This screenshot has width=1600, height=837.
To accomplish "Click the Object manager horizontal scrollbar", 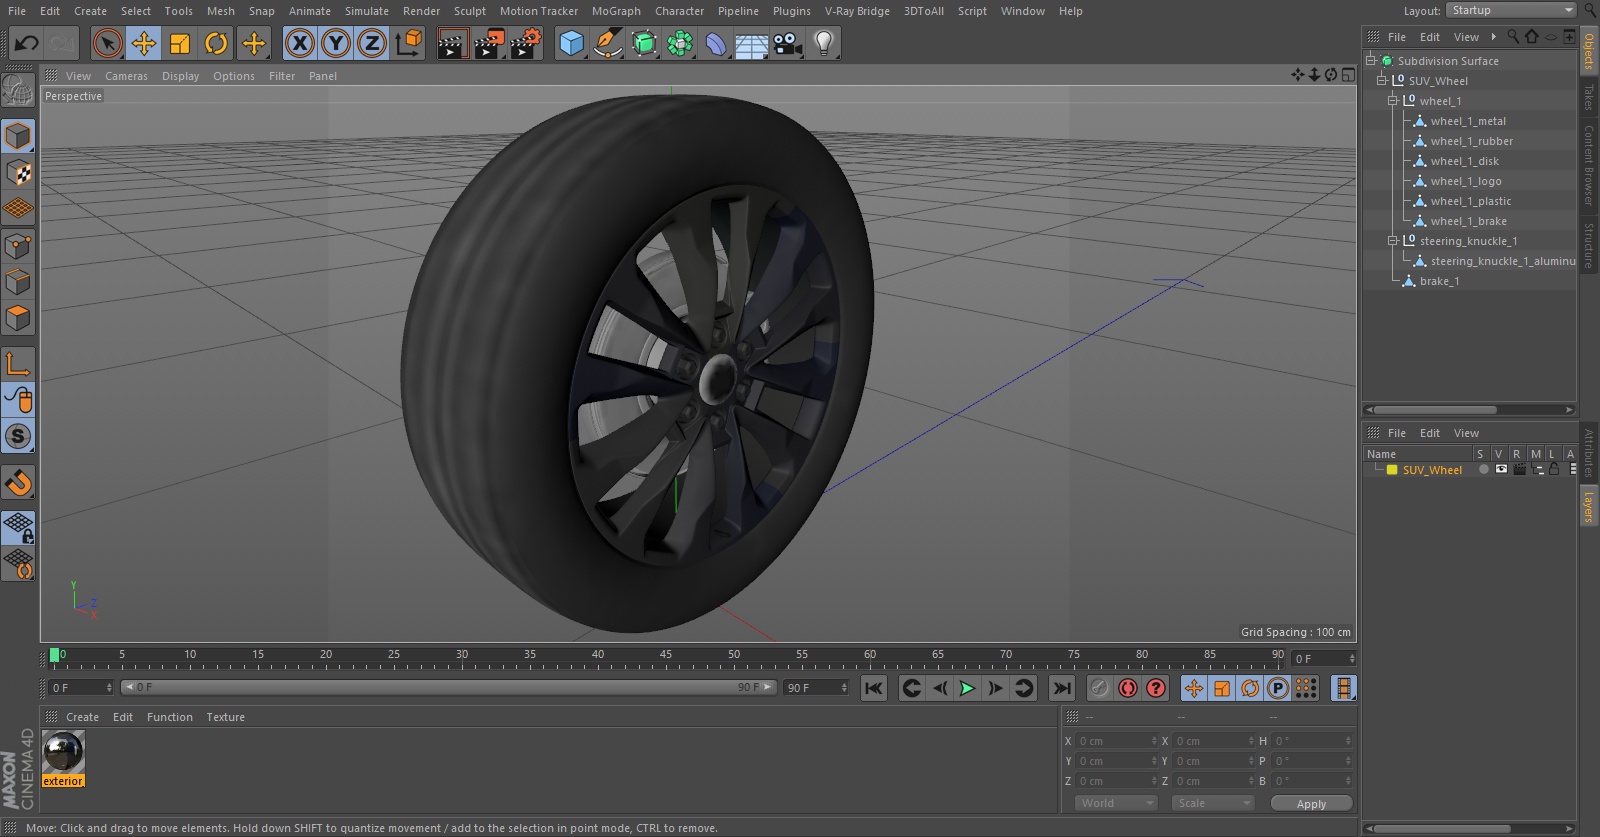I will click(1435, 410).
